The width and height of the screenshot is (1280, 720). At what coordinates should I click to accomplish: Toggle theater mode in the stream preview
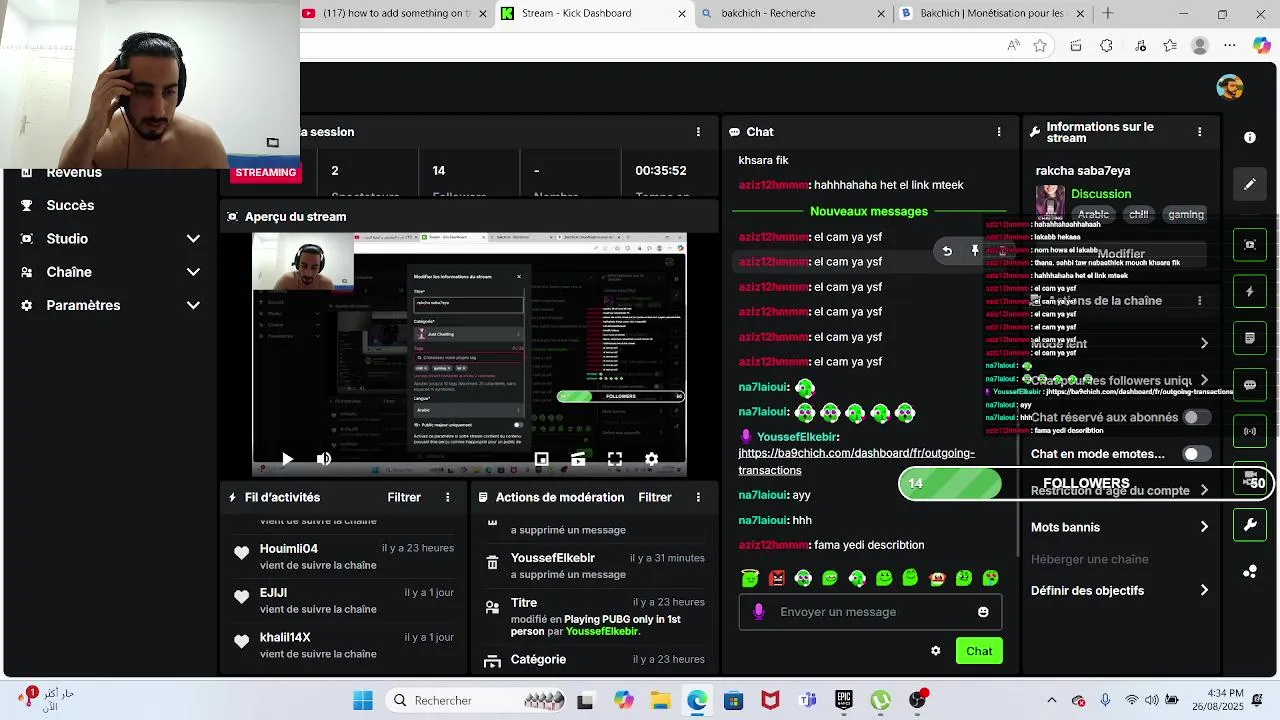pos(578,459)
